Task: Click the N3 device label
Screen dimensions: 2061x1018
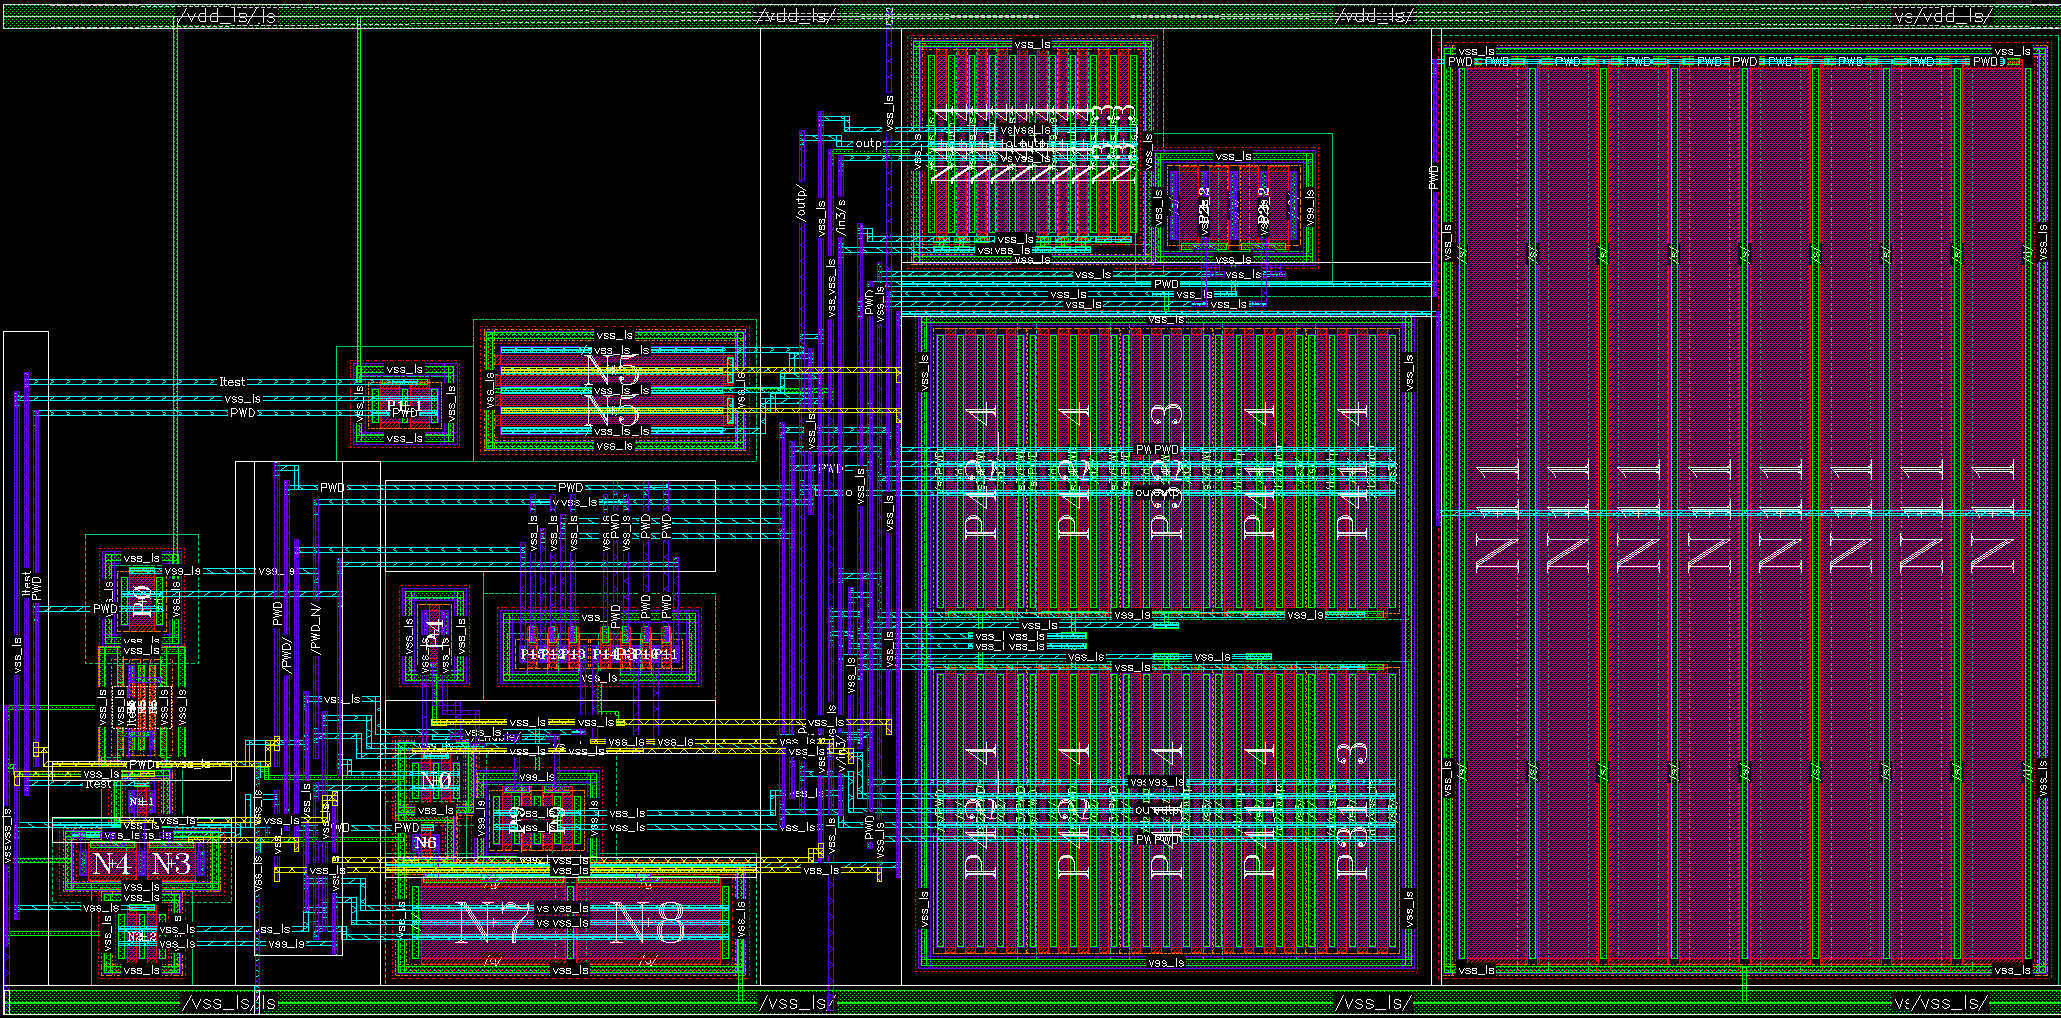Action: pyautogui.click(x=171, y=863)
